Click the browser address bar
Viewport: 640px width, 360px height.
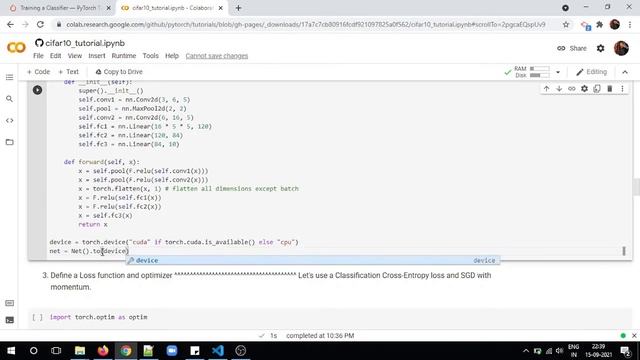pyautogui.click(x=306, y=24)
